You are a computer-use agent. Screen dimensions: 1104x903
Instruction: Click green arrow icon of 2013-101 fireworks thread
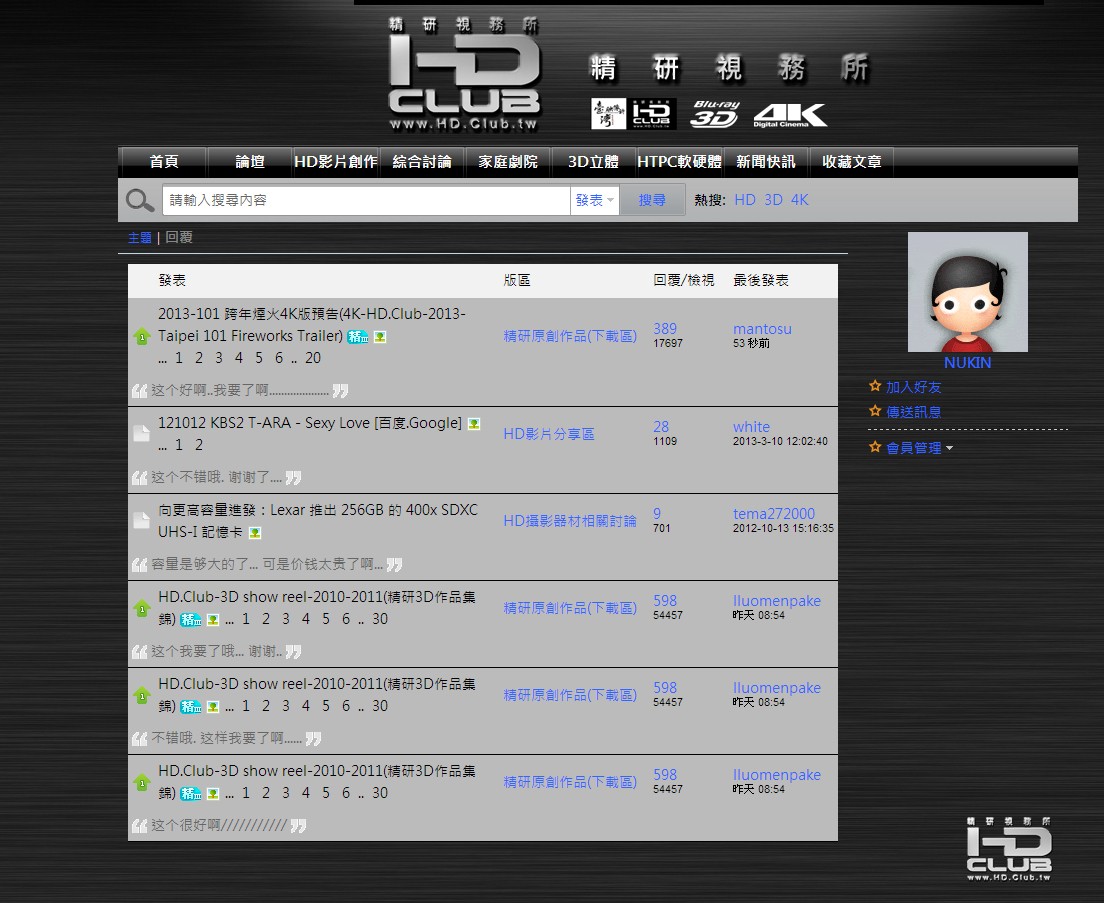click(142, 336)
